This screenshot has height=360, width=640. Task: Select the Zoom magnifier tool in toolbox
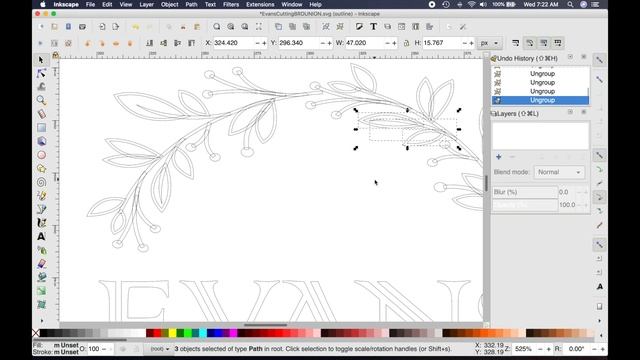41,100
